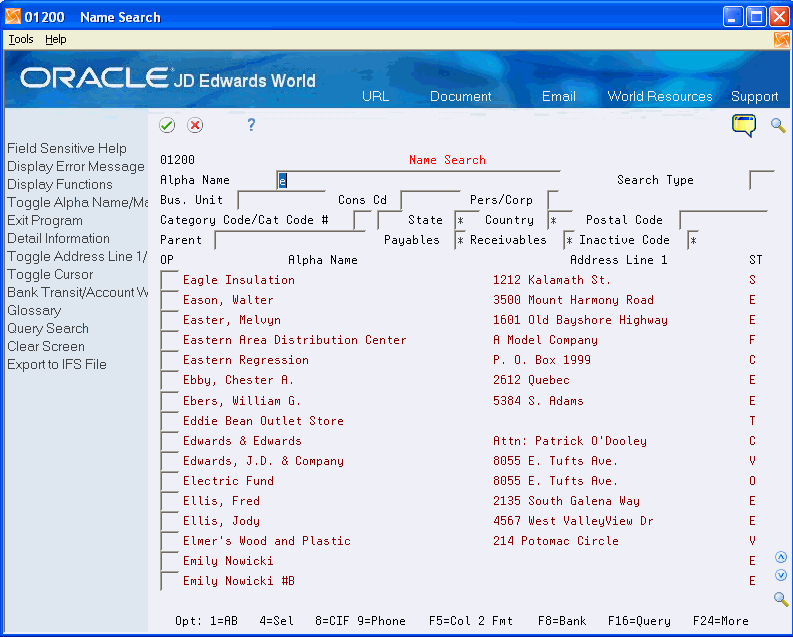Click the Cons Cd field
793x637 pixels.
tap(430, 200)
